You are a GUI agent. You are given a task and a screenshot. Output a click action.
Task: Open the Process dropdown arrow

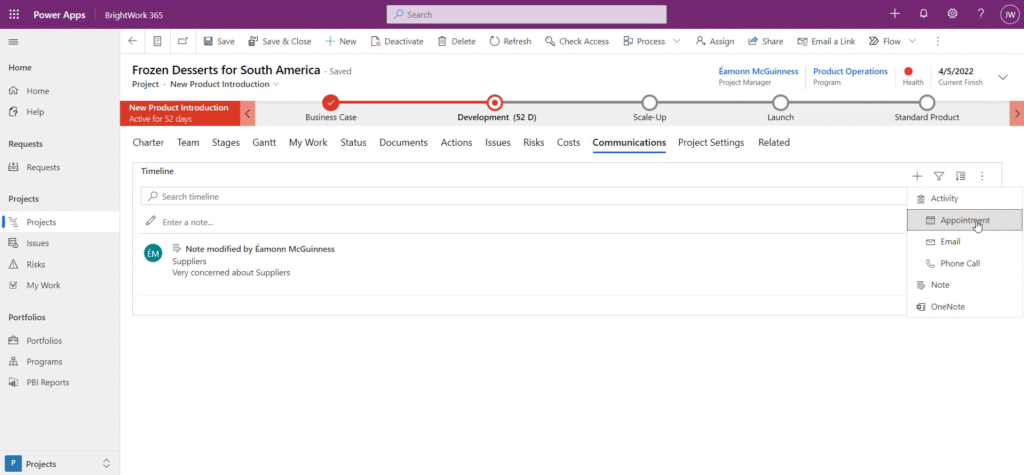pos(677,41)
